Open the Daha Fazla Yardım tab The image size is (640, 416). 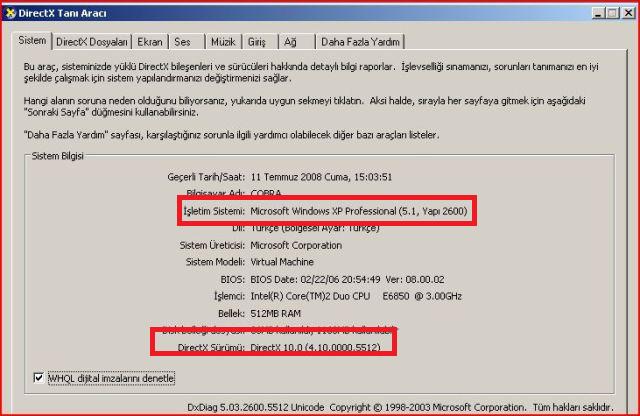click(360, 42)
